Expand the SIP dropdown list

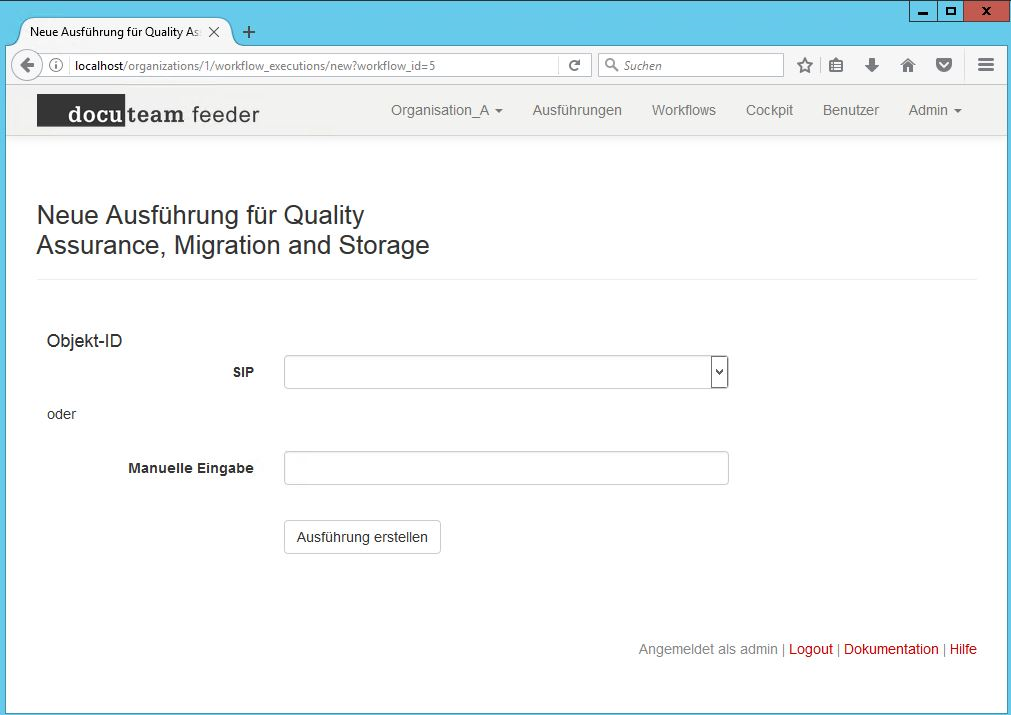click(719, 372)
